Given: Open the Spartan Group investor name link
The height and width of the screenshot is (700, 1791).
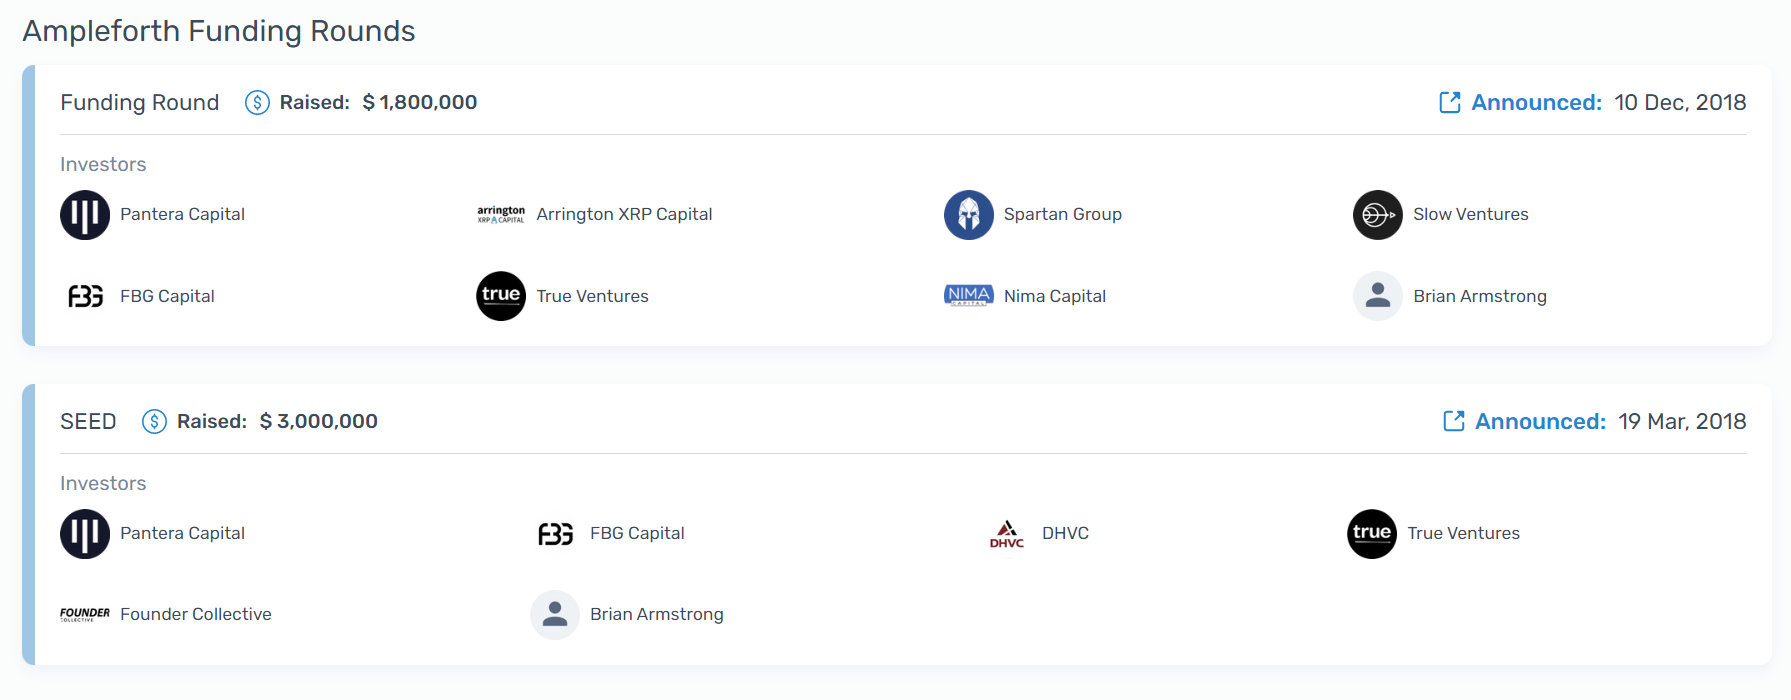Looking at the screenshot, I should point(1062,214).
